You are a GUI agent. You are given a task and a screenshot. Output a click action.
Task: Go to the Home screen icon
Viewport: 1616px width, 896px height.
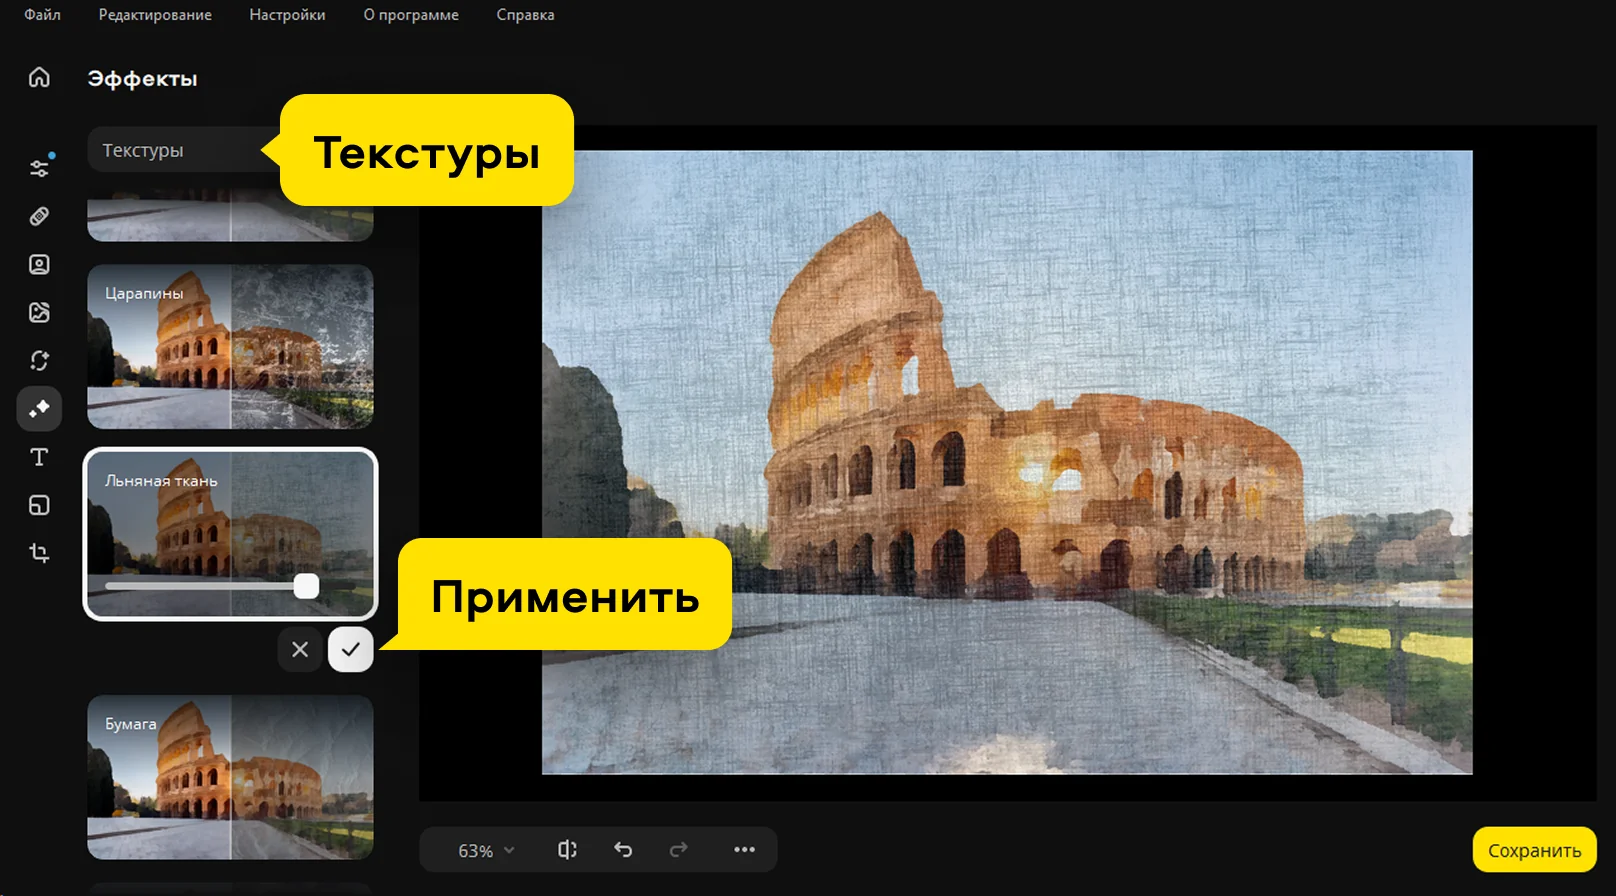point(39,78)
